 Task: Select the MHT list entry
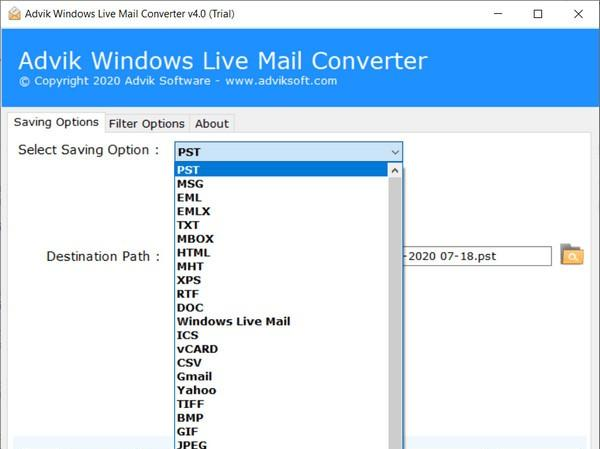[x=281, y=266]
